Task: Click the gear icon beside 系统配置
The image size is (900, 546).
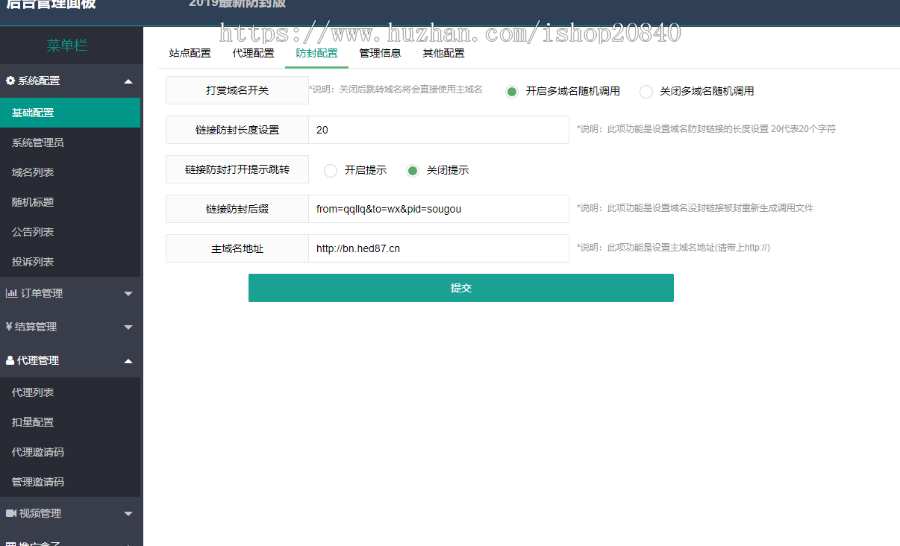Action: click(10, 80)
